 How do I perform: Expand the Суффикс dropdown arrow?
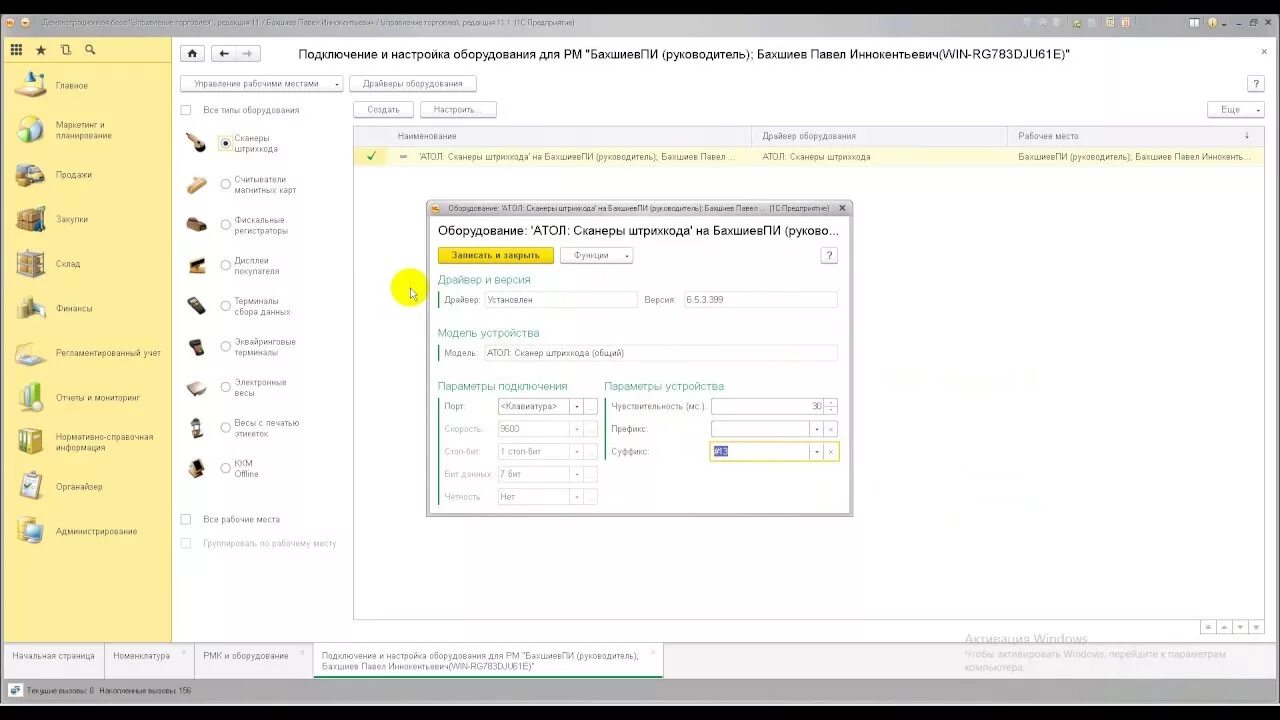tap(817, 452)
